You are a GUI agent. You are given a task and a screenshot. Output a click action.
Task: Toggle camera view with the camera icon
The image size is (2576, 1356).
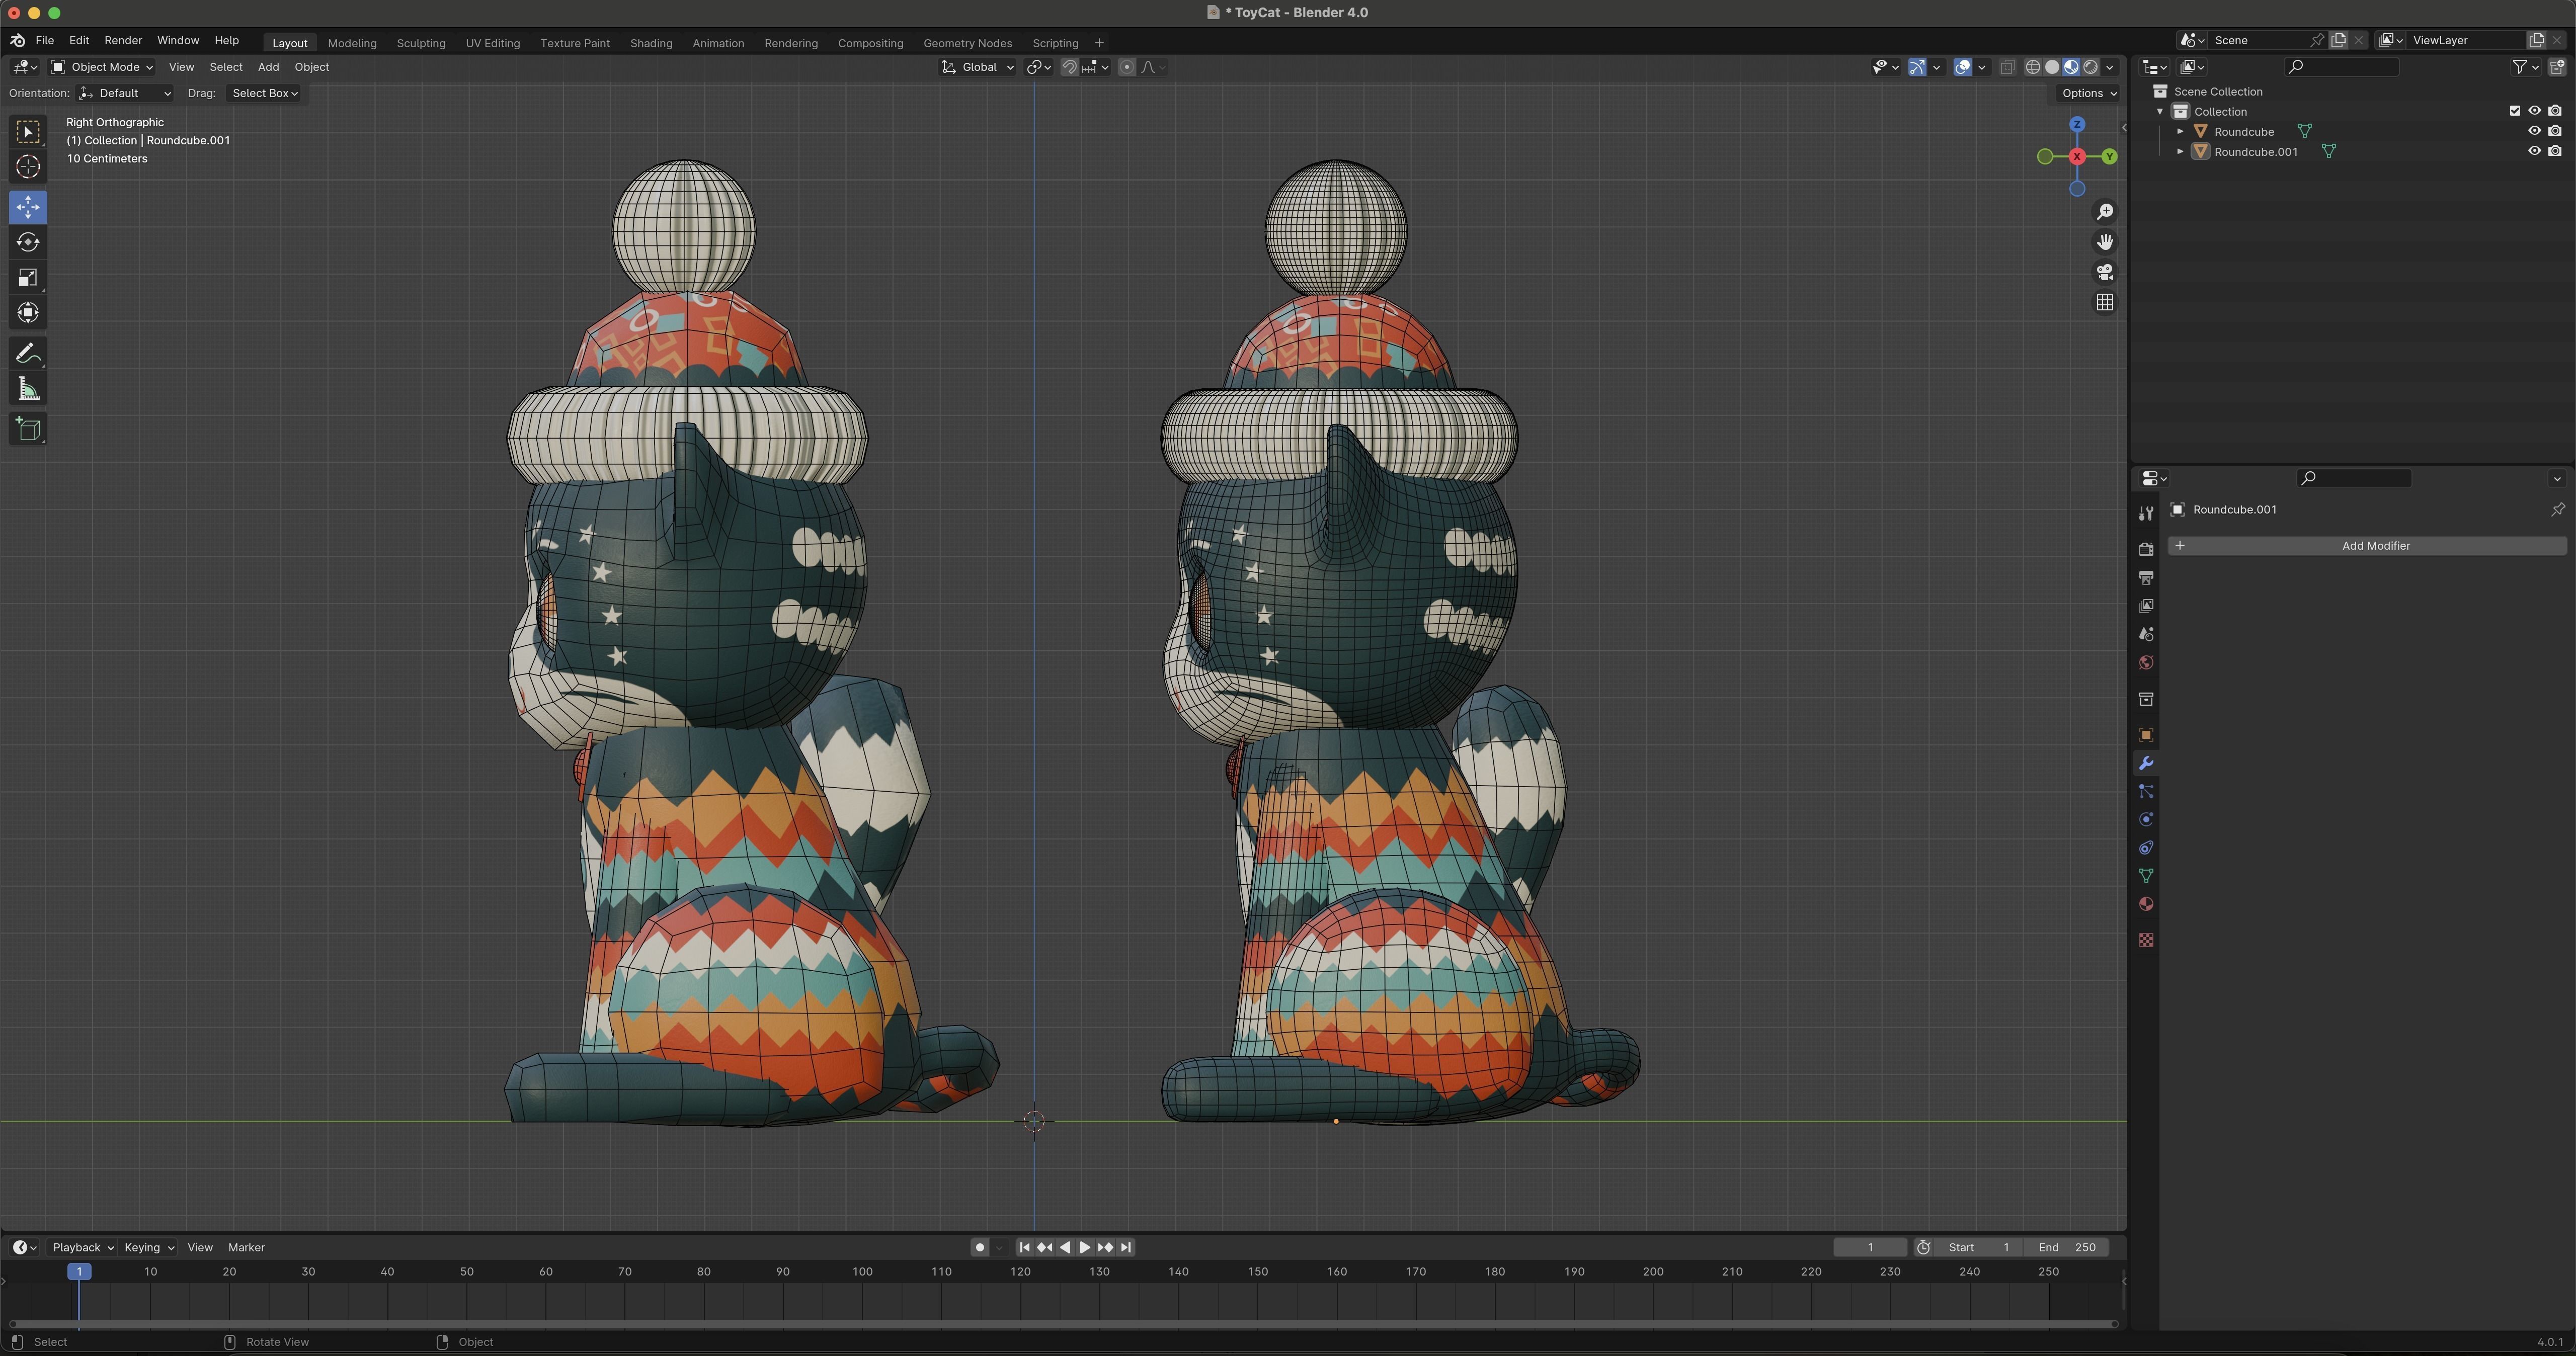(x=2105, y=272)
